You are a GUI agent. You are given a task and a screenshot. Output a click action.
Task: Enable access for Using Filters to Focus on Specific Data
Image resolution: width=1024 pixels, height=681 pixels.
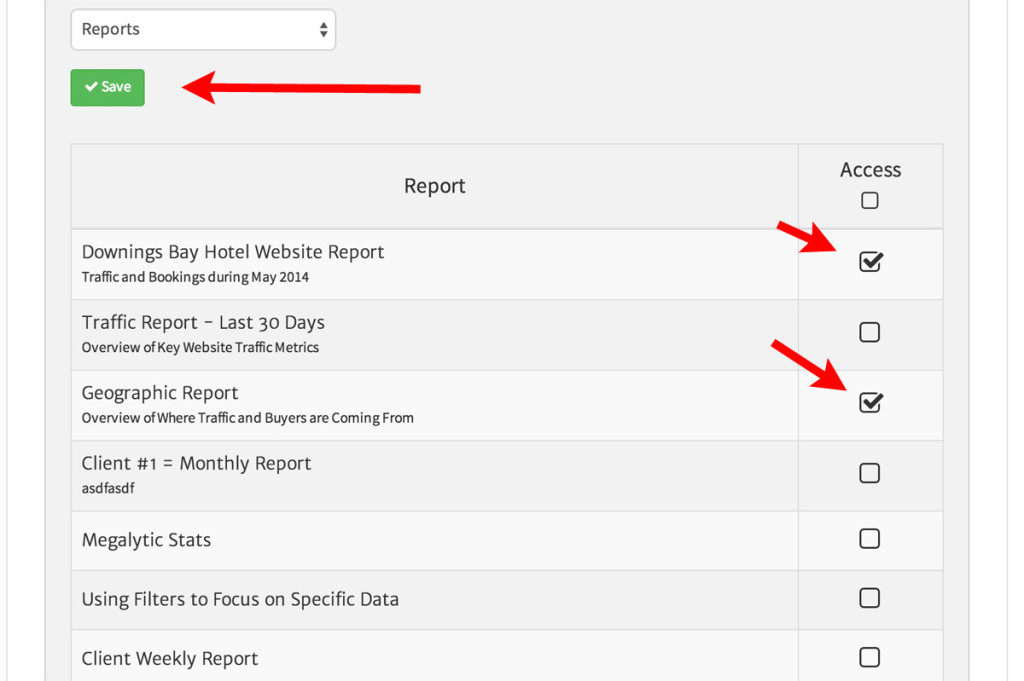click(869, 598)
